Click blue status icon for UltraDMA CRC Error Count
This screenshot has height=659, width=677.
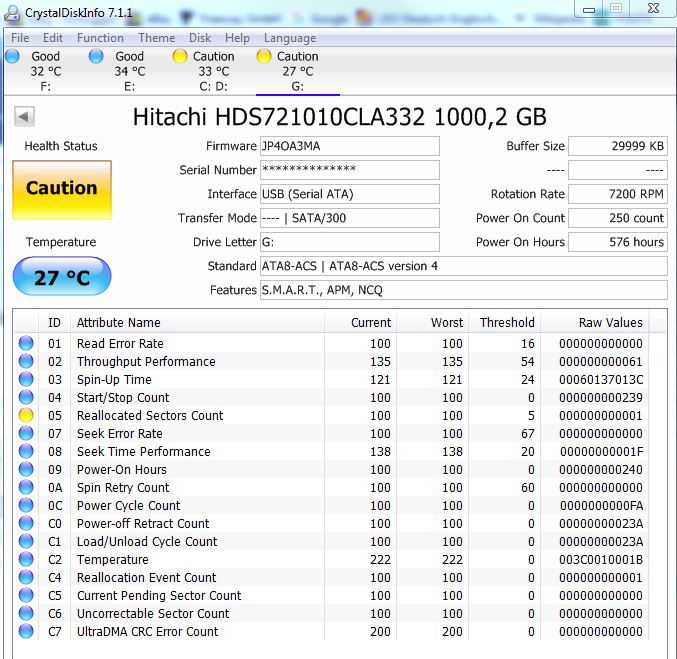pyautogui.click(x=26, y=631)
